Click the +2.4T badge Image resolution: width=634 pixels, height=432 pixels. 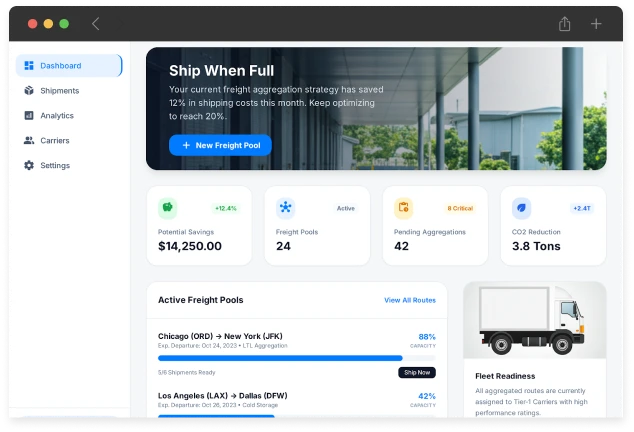582,208
